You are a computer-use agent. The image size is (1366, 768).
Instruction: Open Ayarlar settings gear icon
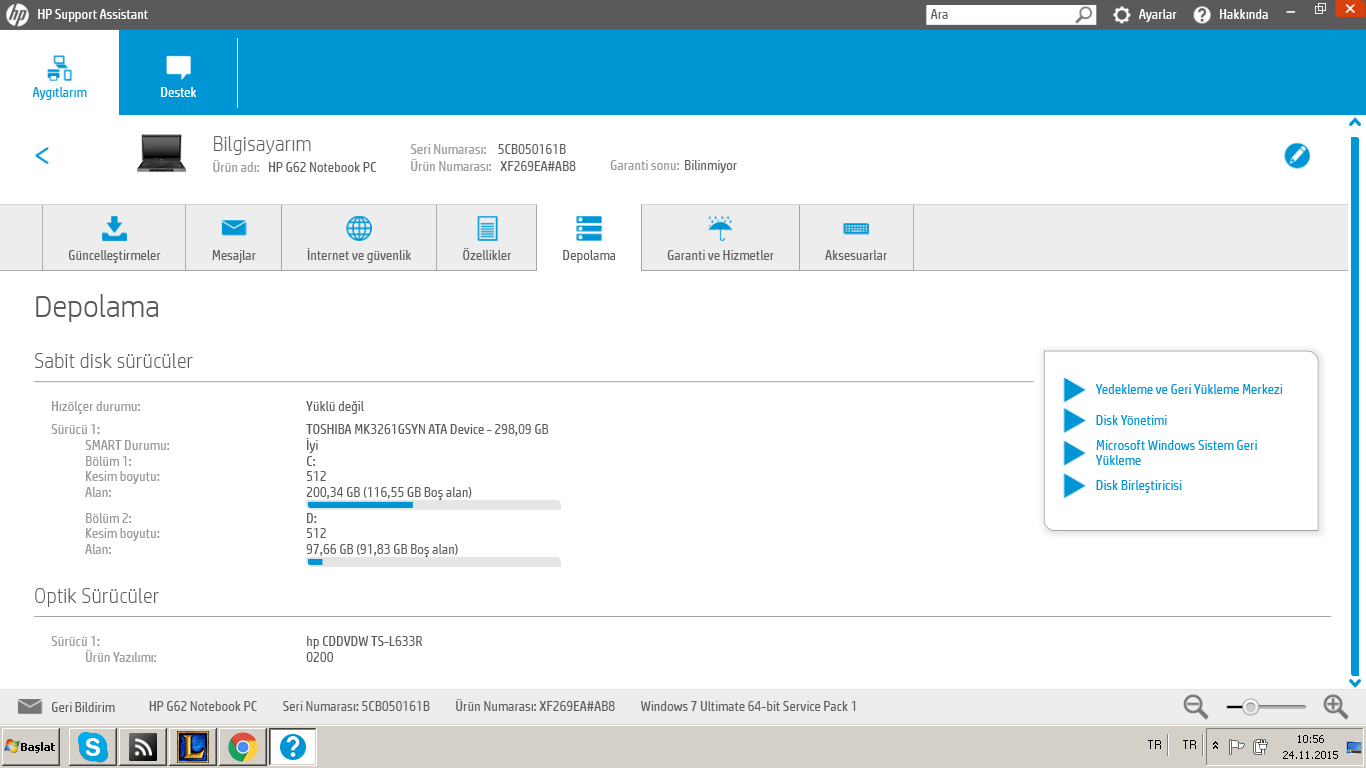(x=1122, y=15)
